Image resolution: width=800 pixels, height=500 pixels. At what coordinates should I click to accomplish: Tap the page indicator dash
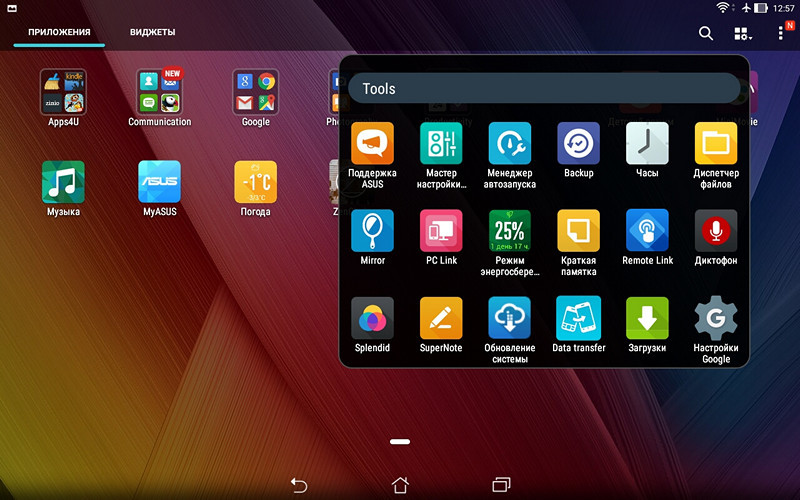tap(400, 442)
